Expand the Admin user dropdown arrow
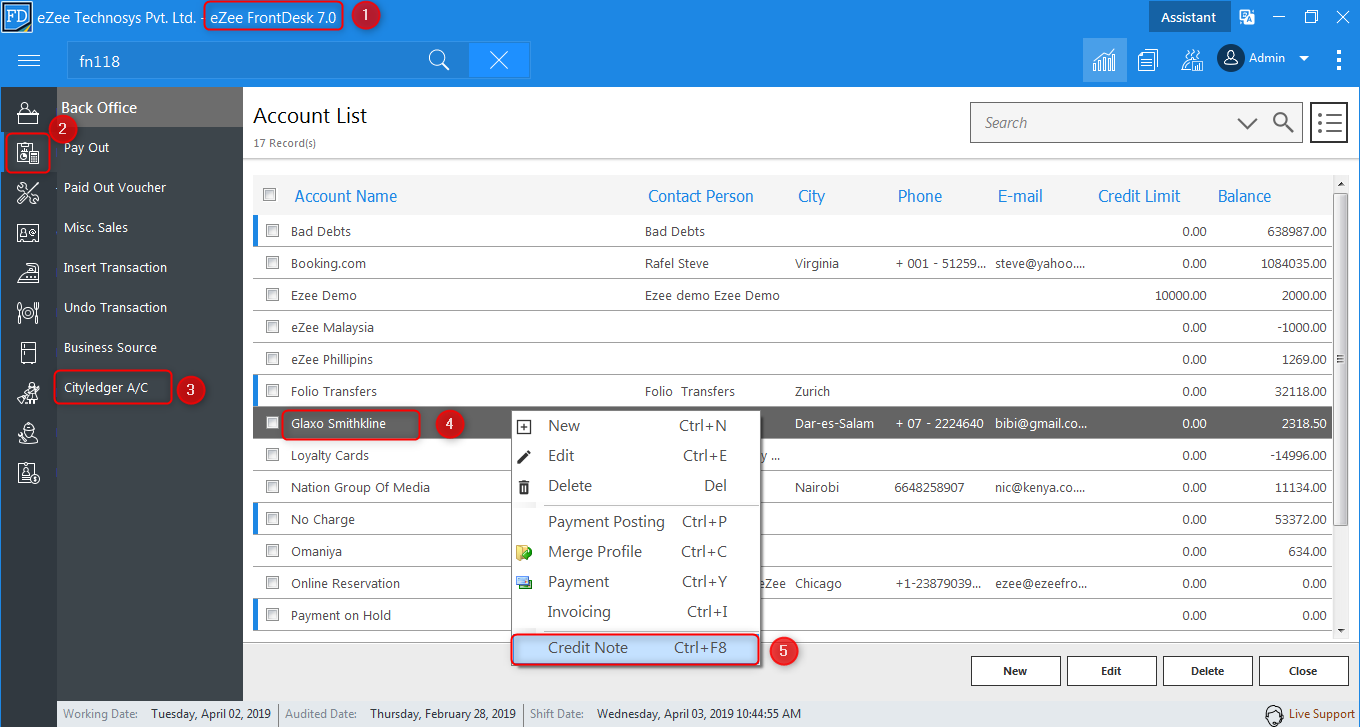 tap(1304, 59)
